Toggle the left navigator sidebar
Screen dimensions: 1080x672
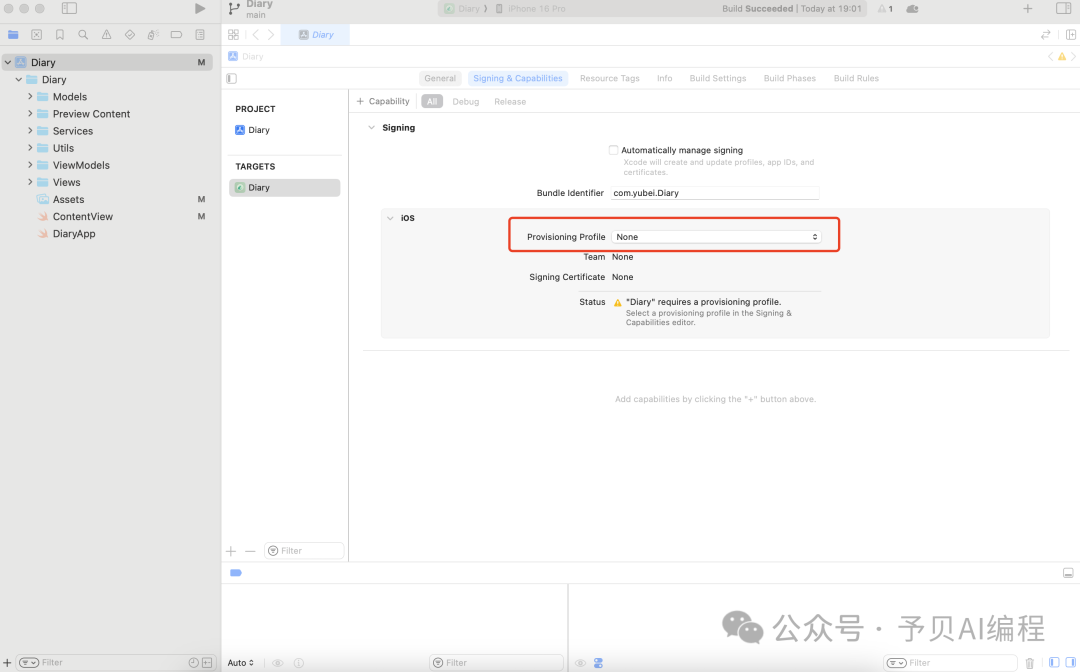pos(69,9)
